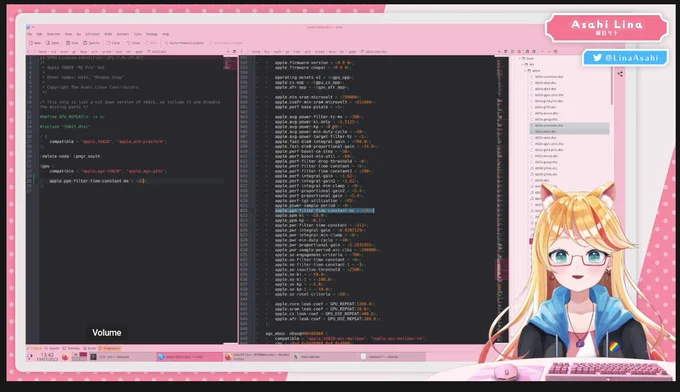Open the application launcher in taskbar

click(30, 357)
